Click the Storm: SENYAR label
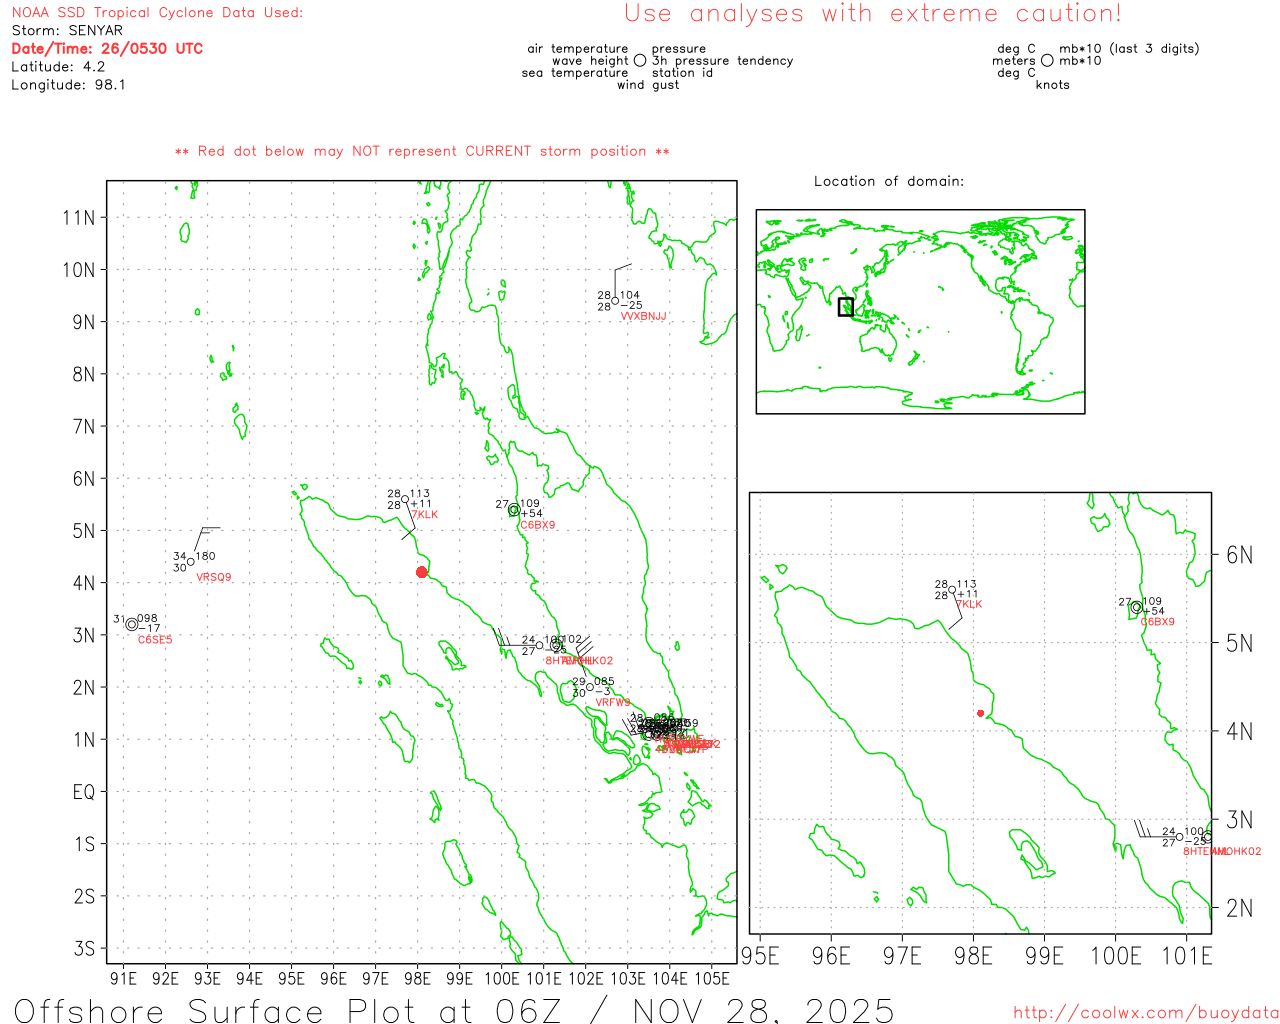This screenshot has height=1024, width=1280. tap(67, 31)
